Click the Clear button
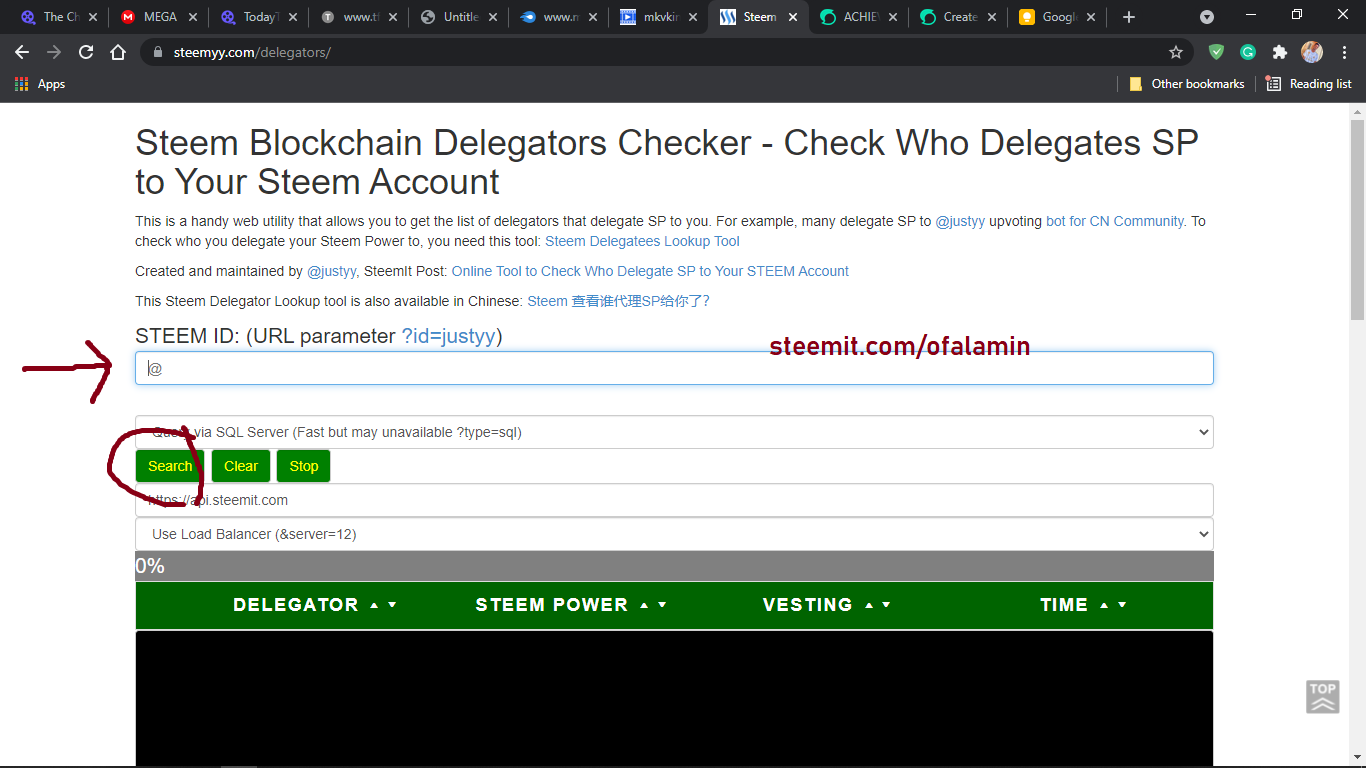This screenshot has height=768, width=1366. pyautogui.click(x=241, y=466)
